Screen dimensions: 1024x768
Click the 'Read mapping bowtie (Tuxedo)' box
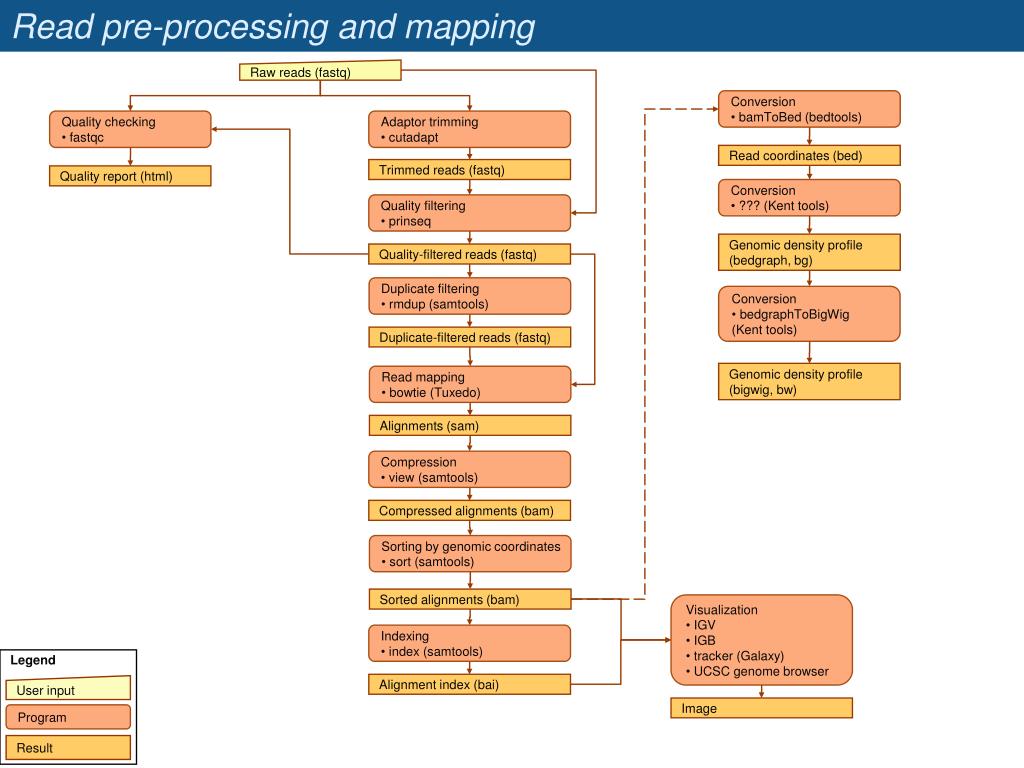pyautogui.click(x=469, y=384)
